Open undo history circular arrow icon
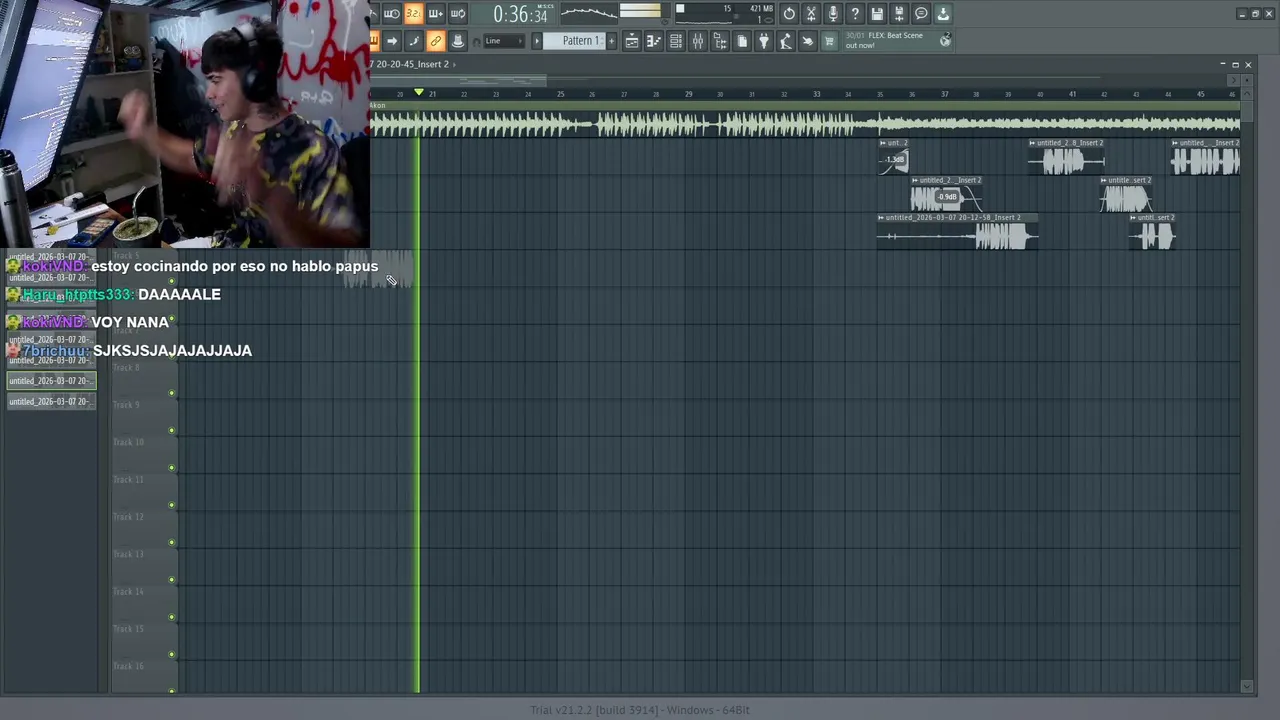The image size is (1280, 720). click(789, 14)
